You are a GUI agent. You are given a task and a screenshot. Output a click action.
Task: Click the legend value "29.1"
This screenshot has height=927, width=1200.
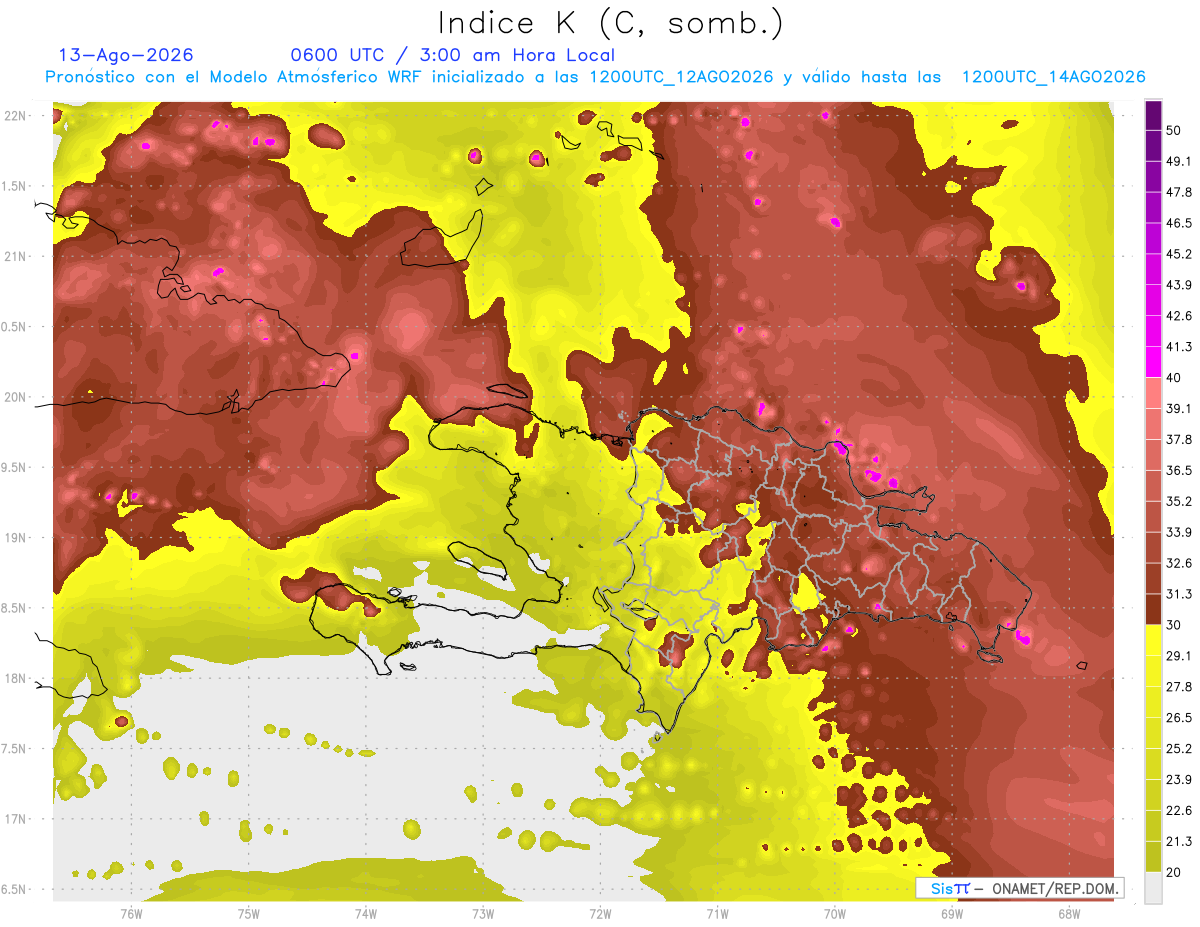point(1179,656)
